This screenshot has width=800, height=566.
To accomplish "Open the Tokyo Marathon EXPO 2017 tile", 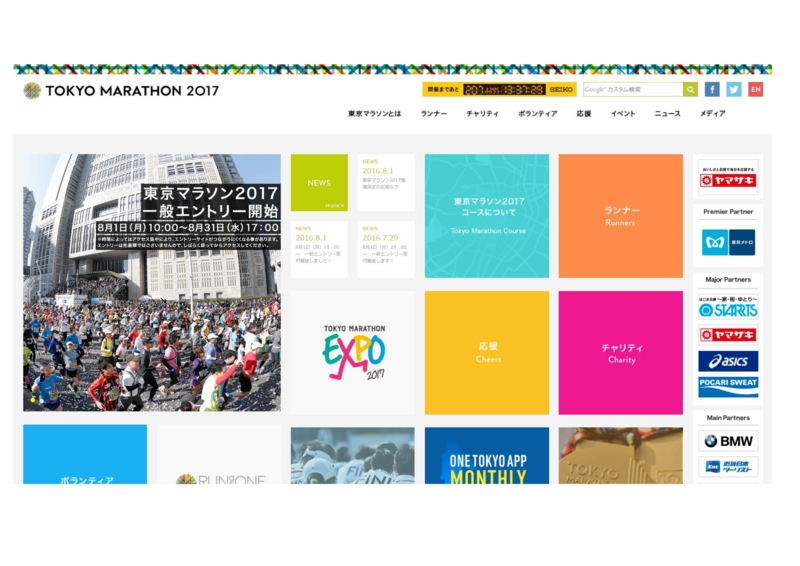I will 353,353.
